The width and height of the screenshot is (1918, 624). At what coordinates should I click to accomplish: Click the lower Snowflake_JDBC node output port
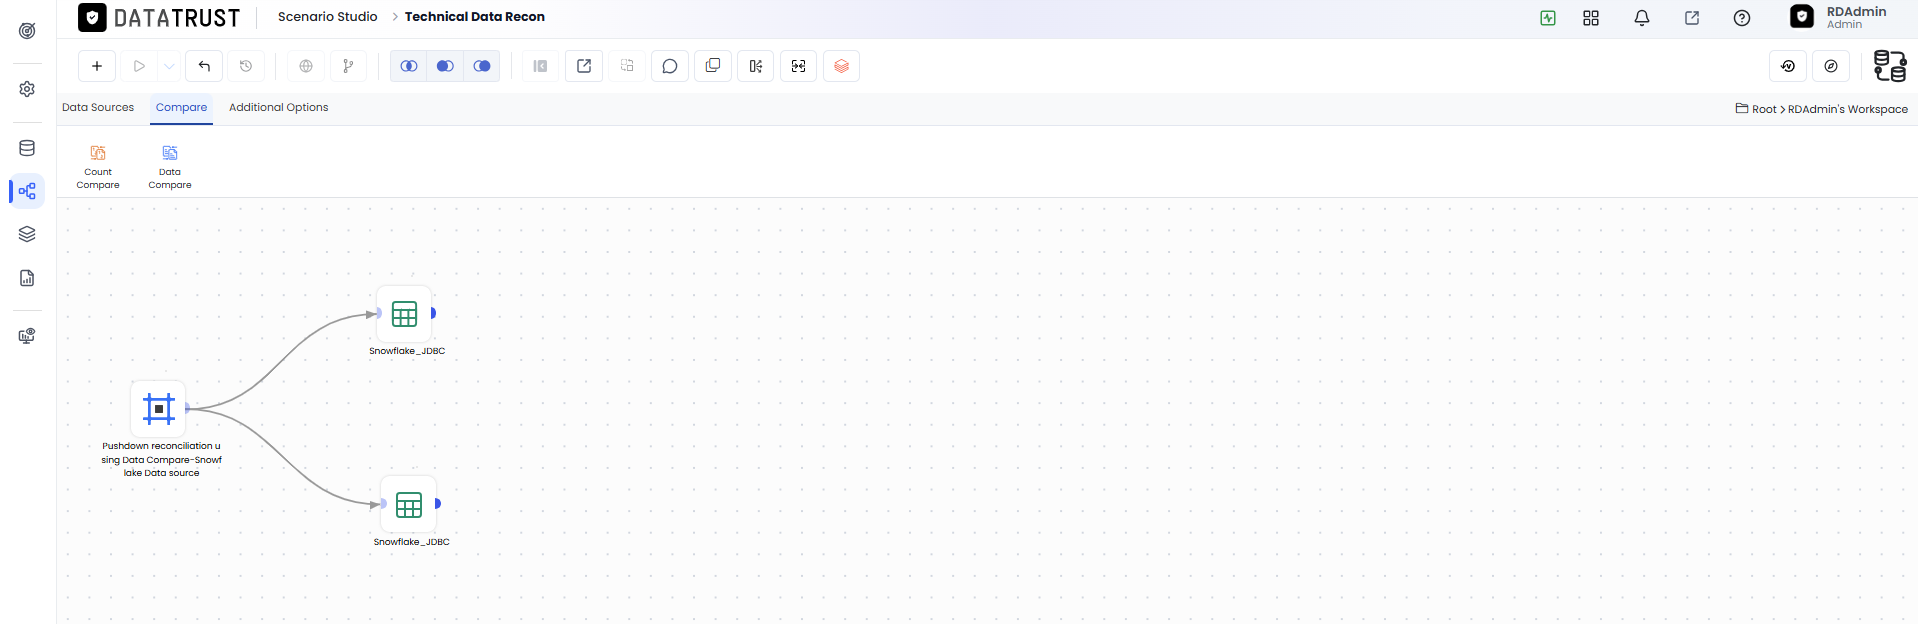point(438,503)
